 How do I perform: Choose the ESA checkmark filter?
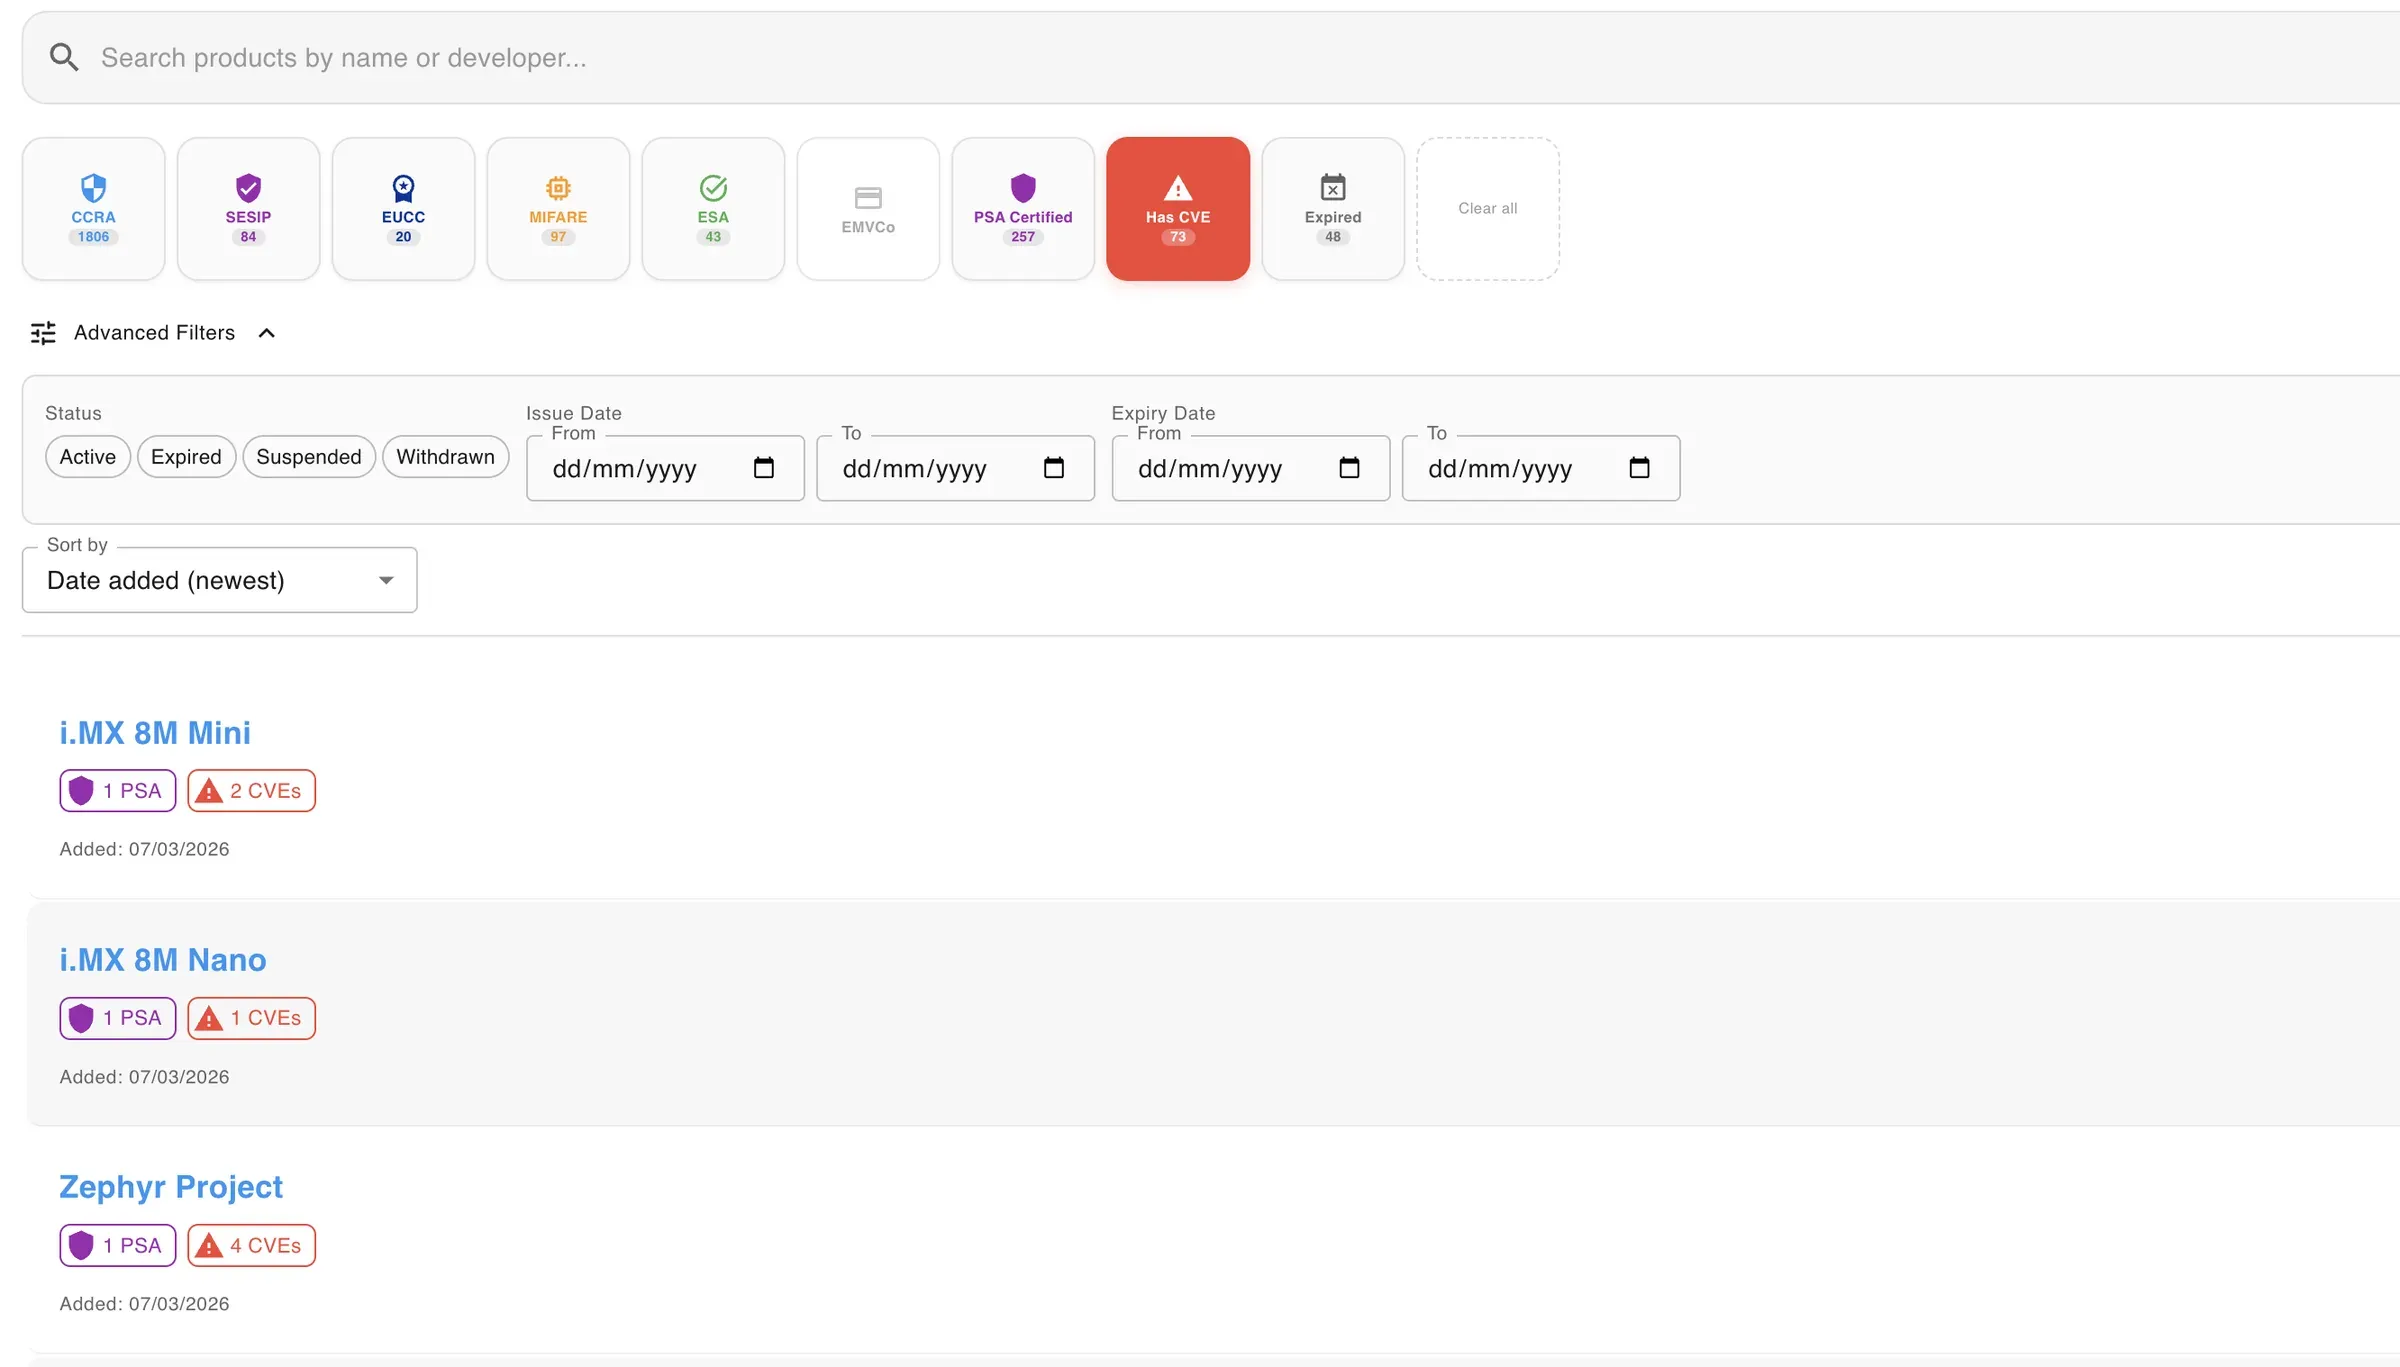[x=713, y=208]
